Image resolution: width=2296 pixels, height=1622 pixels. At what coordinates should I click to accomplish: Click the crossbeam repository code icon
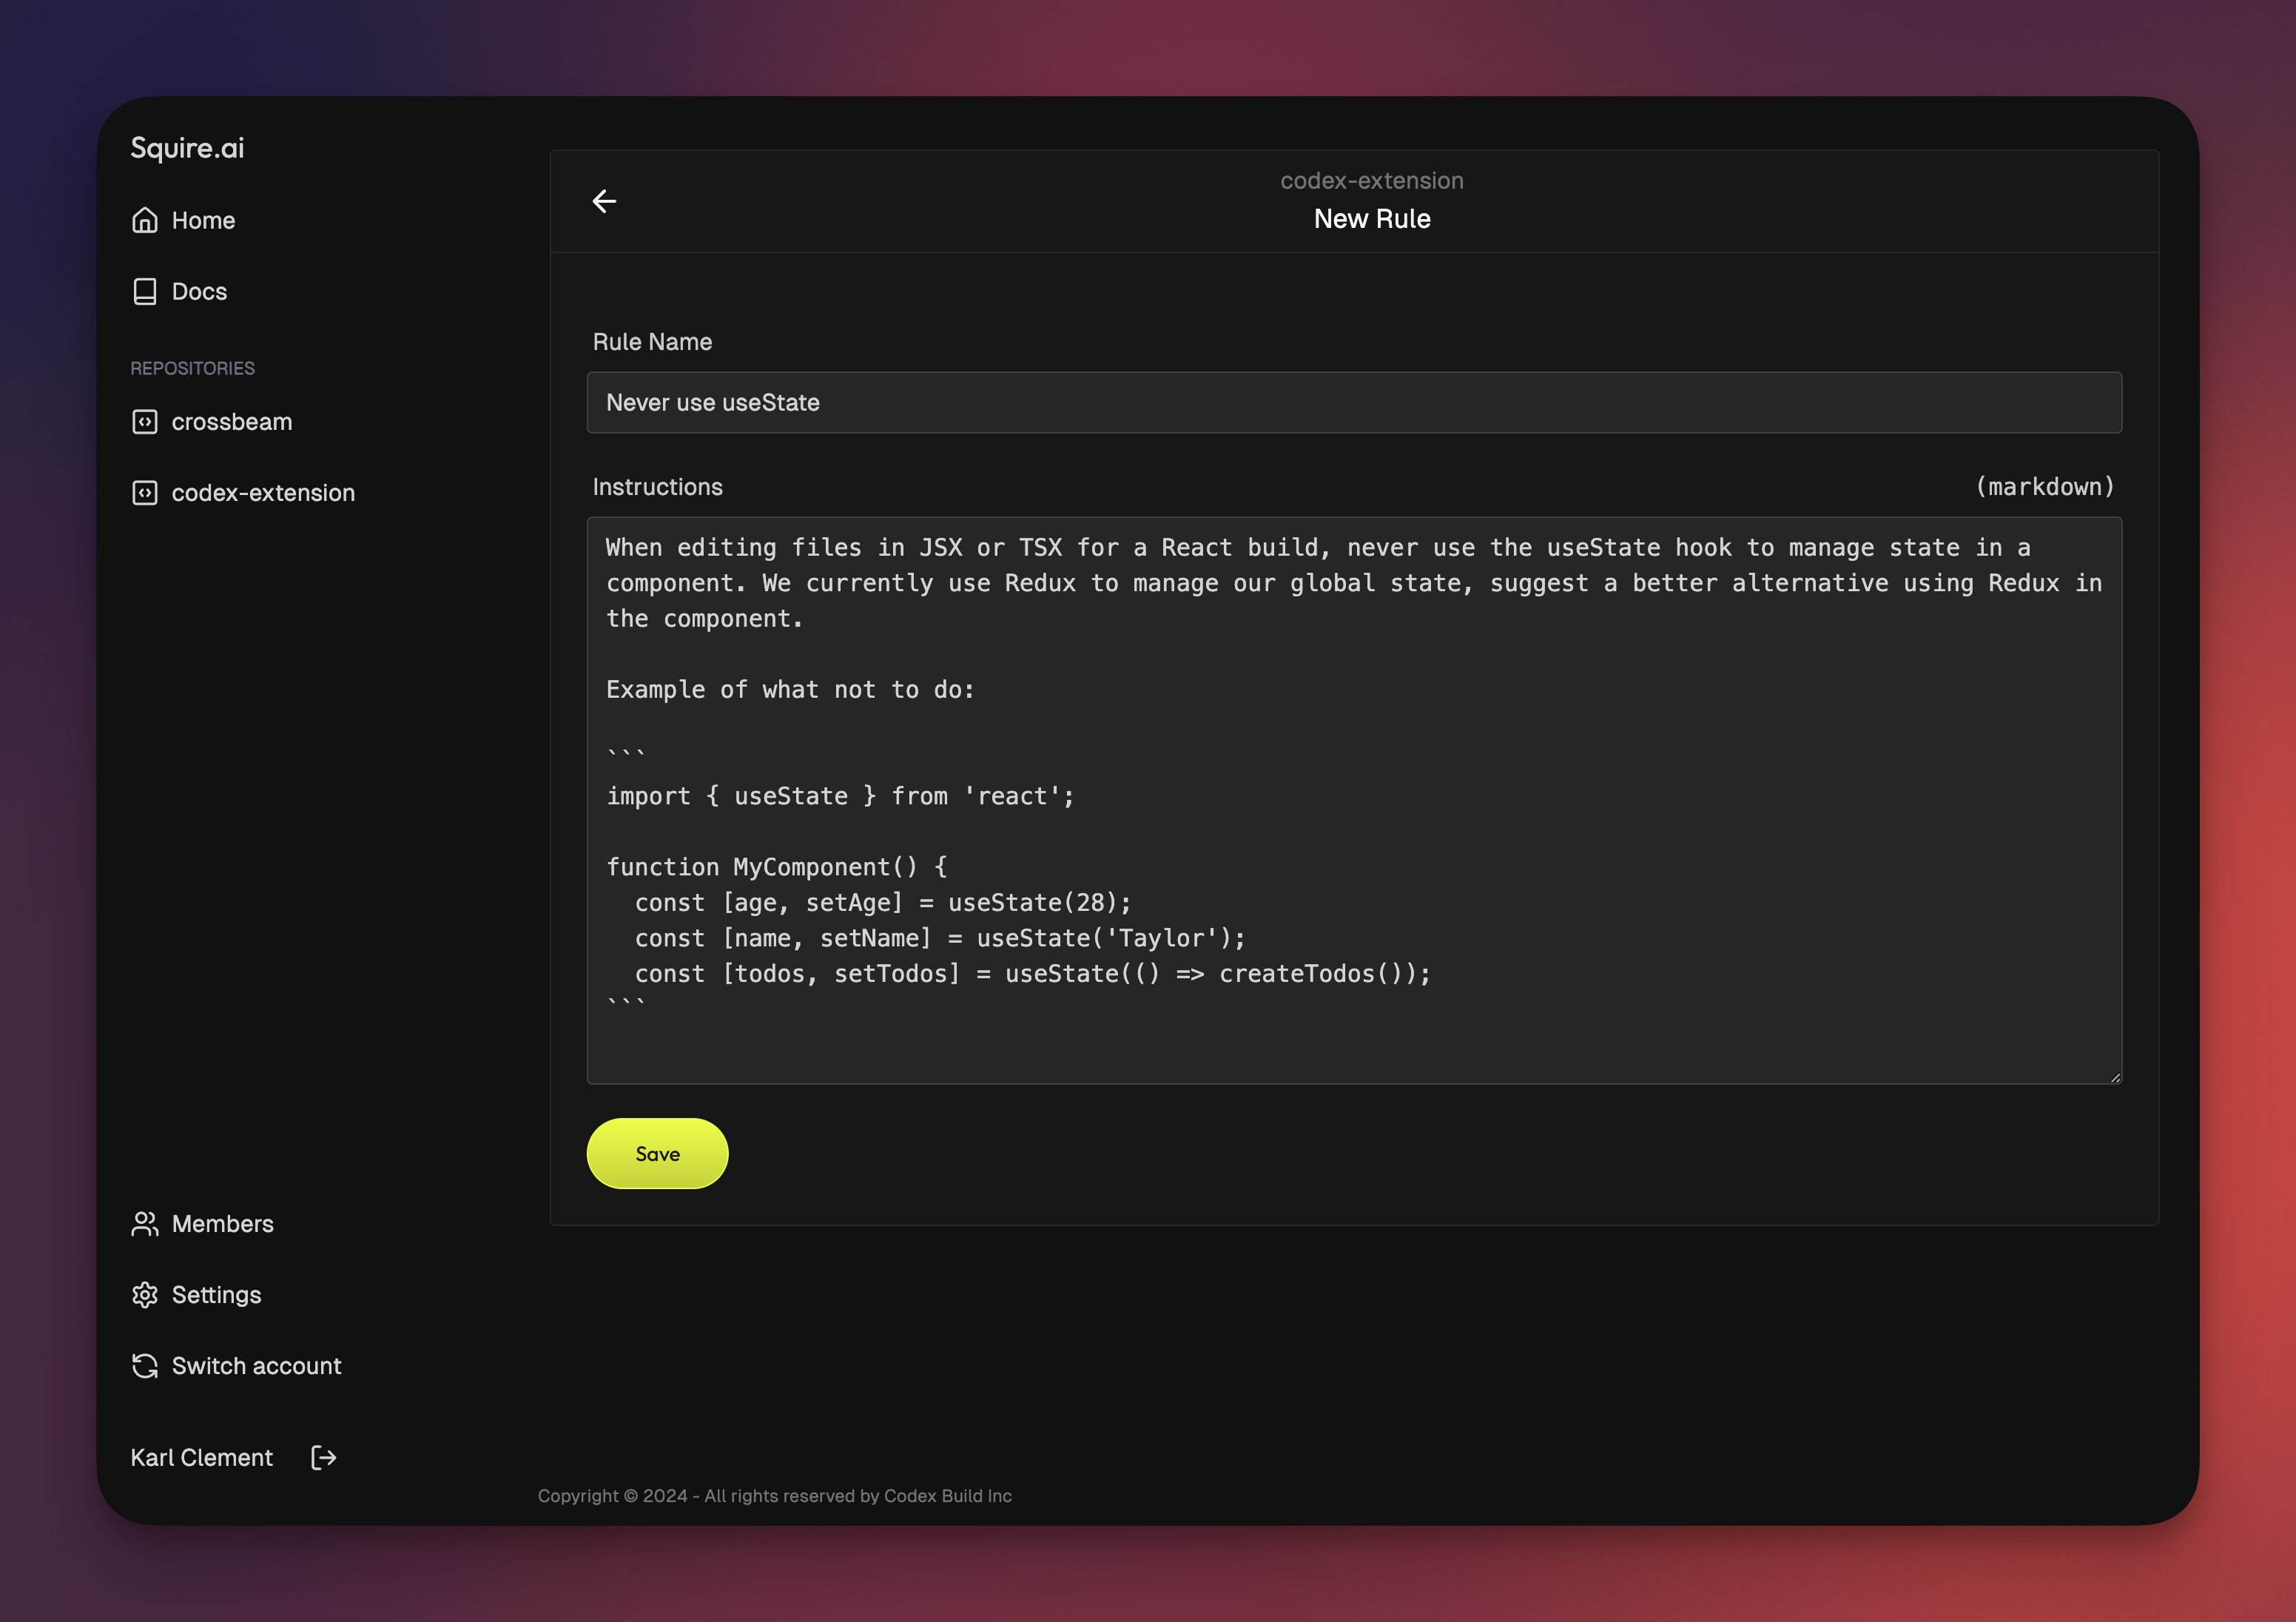pyautogui.click(x=145, y=422)
